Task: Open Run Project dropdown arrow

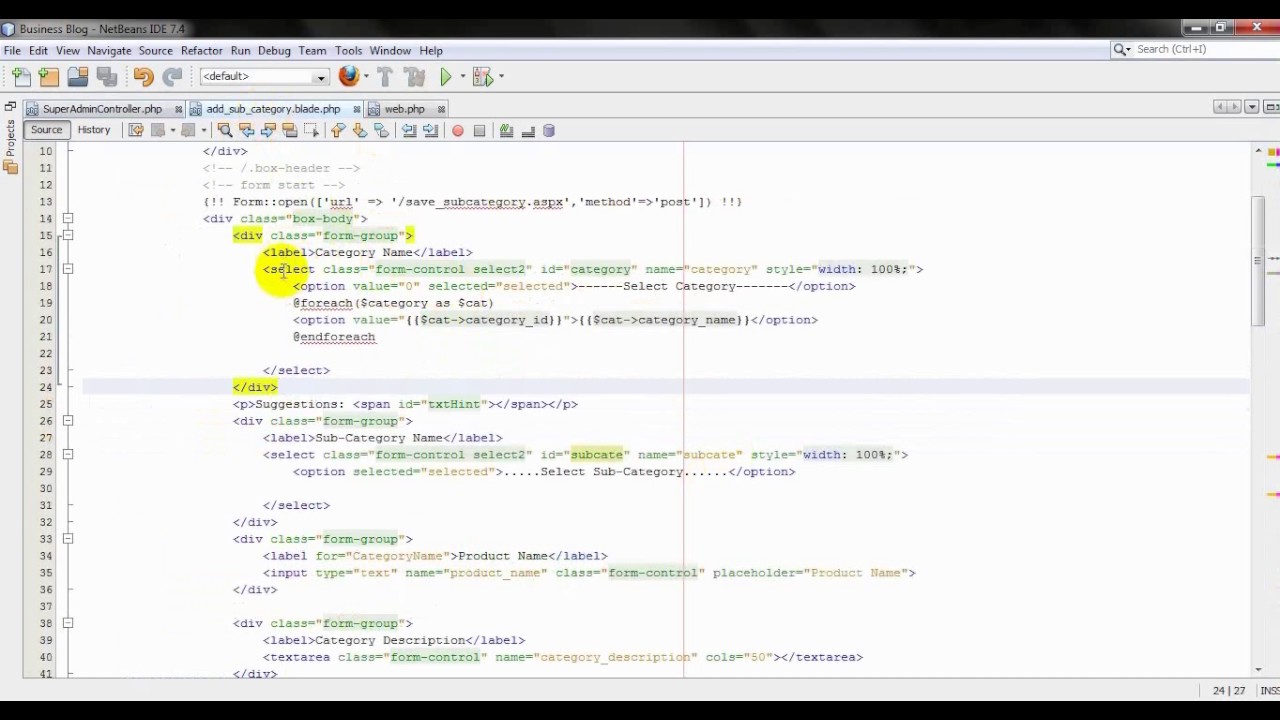Action: coord(463,77)
